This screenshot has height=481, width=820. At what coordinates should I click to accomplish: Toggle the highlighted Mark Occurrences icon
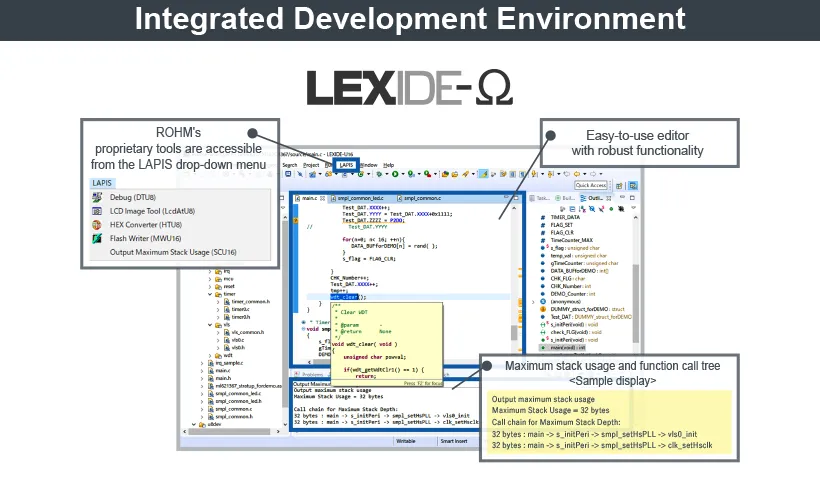click(x=483, y=174)
